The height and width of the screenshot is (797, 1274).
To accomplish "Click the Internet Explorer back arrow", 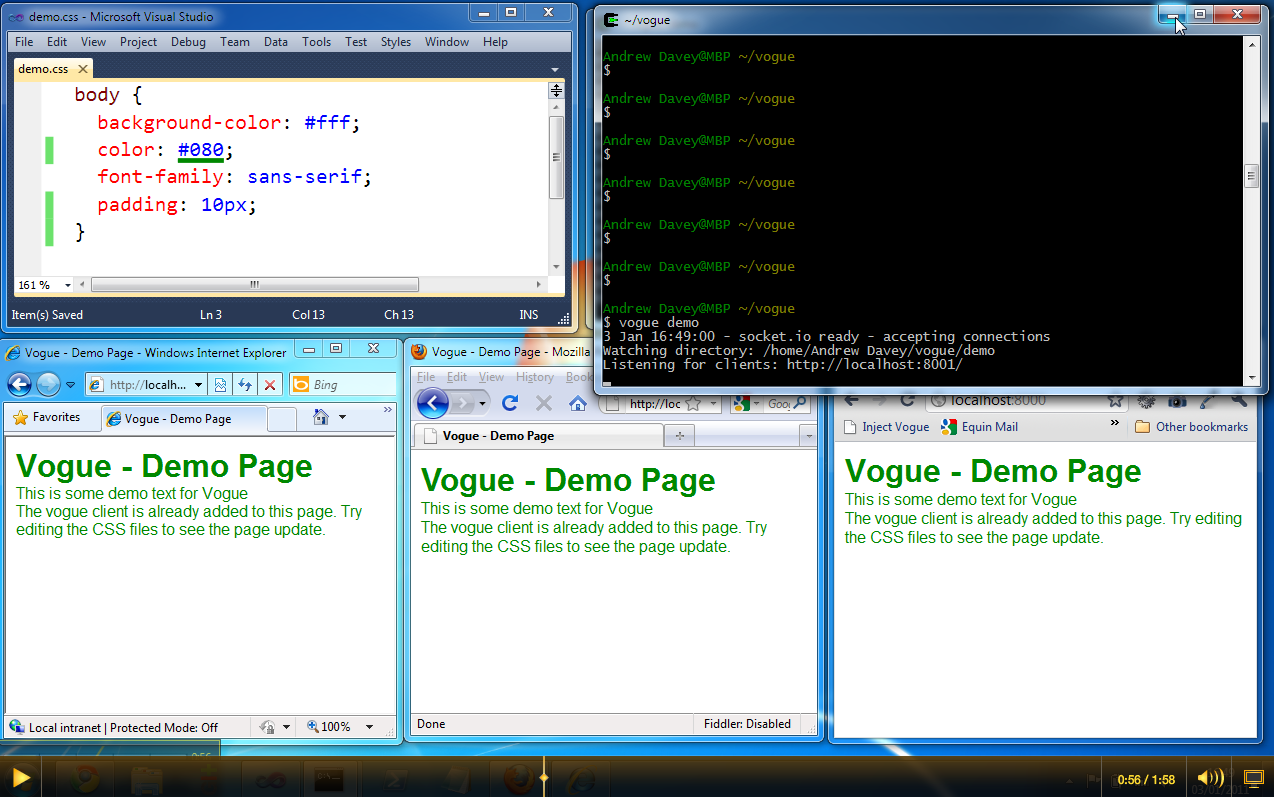I will (x=19, y=385).
